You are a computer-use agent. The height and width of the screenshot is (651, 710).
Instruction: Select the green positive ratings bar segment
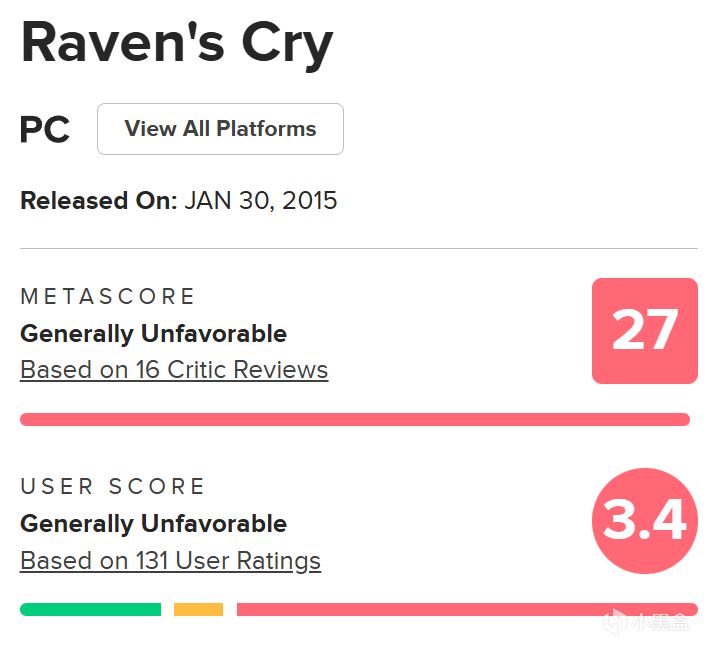pyautogui.click(x=90, y=609)
